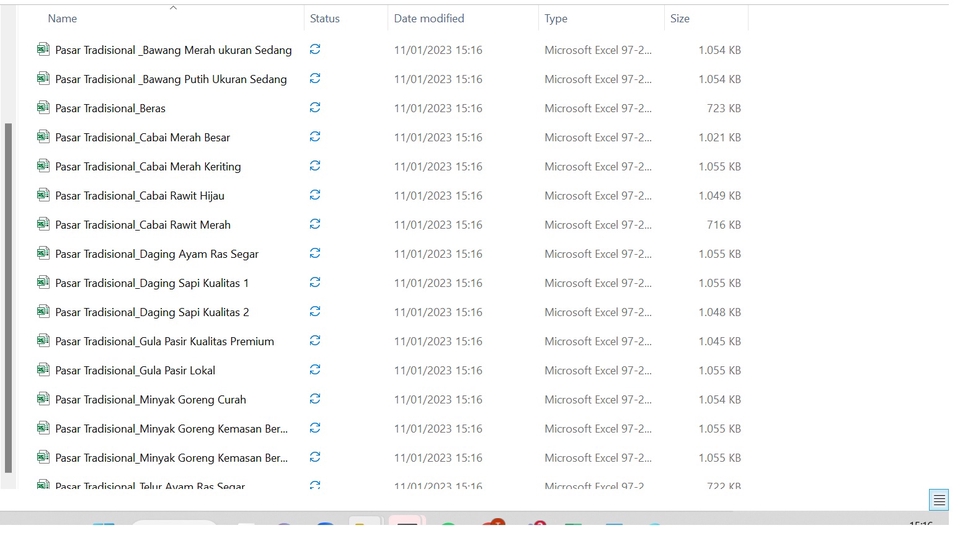Select the file name Pasar Tradisional_Beras
This screenshot has width=960, height=533.
click(x=110, y=108)
